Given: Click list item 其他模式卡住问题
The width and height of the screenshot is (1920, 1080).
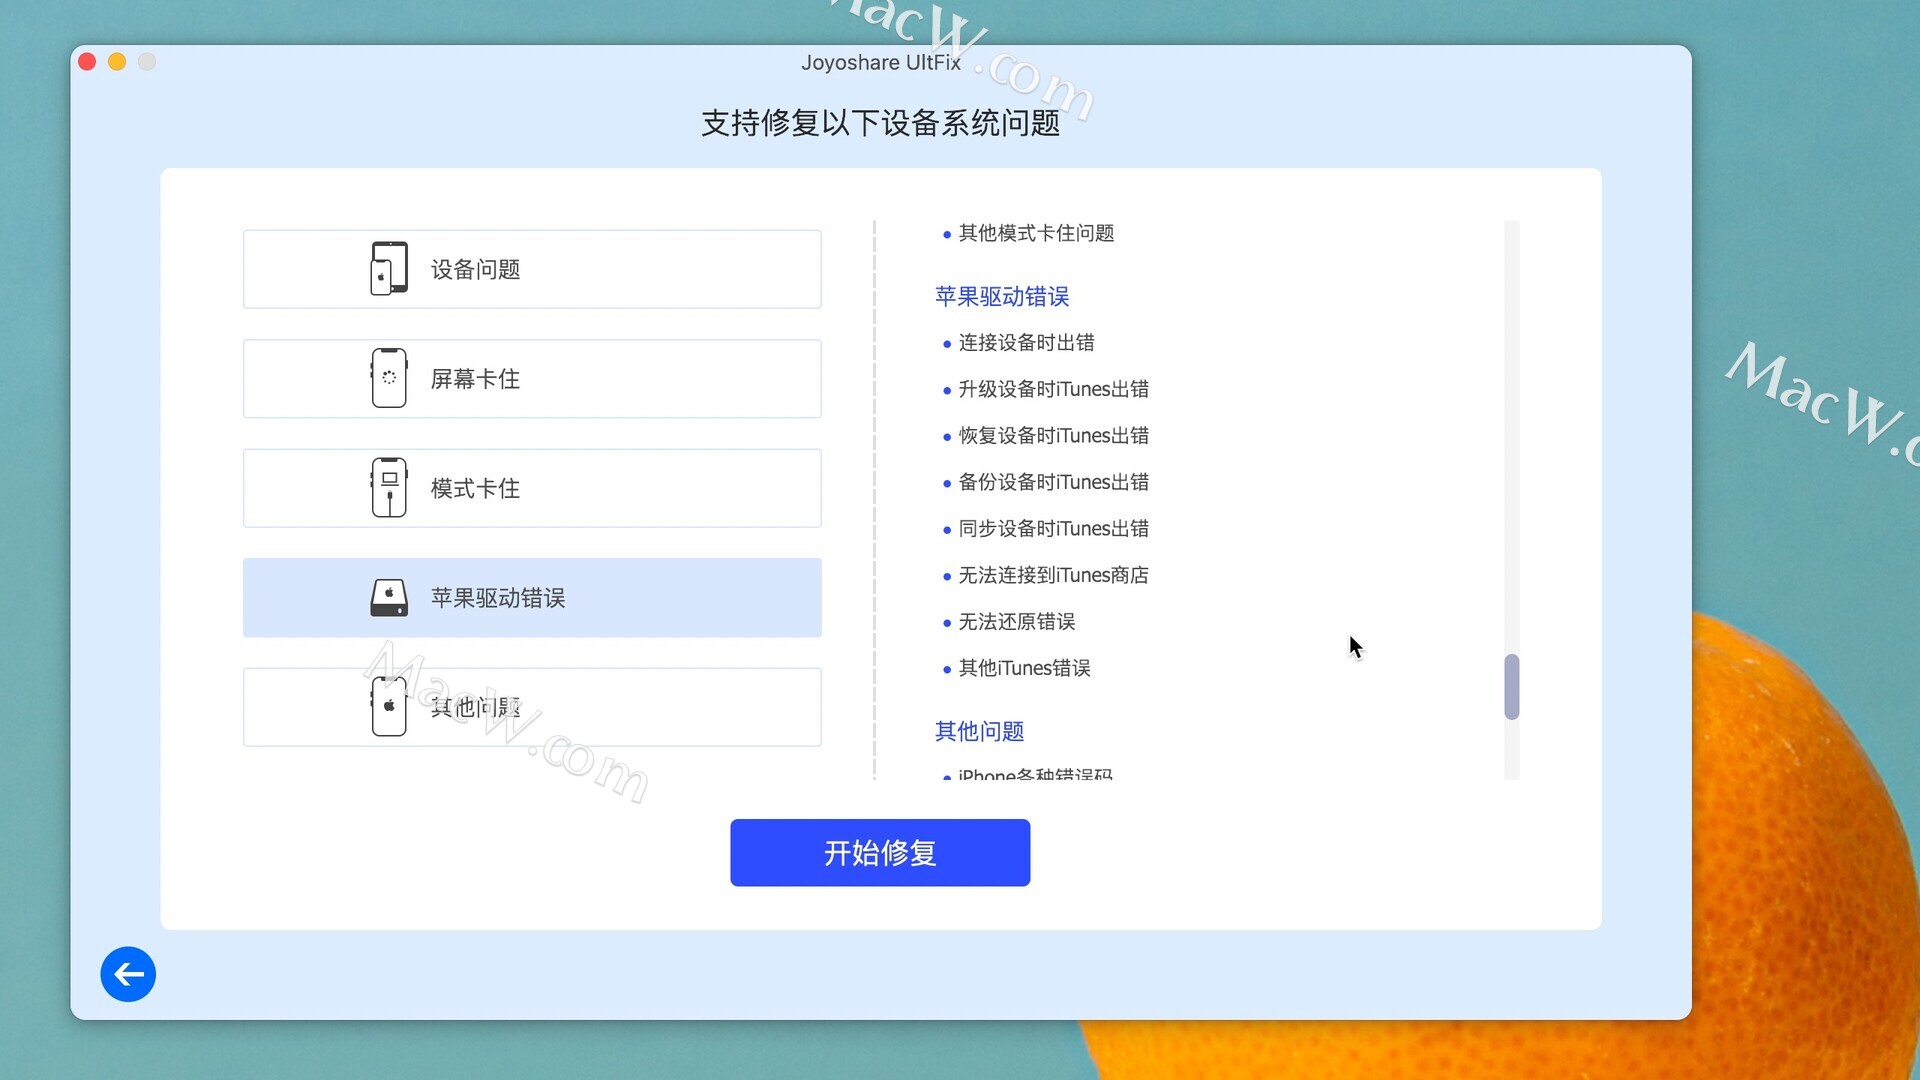Looking at the screenshot, I should (1036, 233).
